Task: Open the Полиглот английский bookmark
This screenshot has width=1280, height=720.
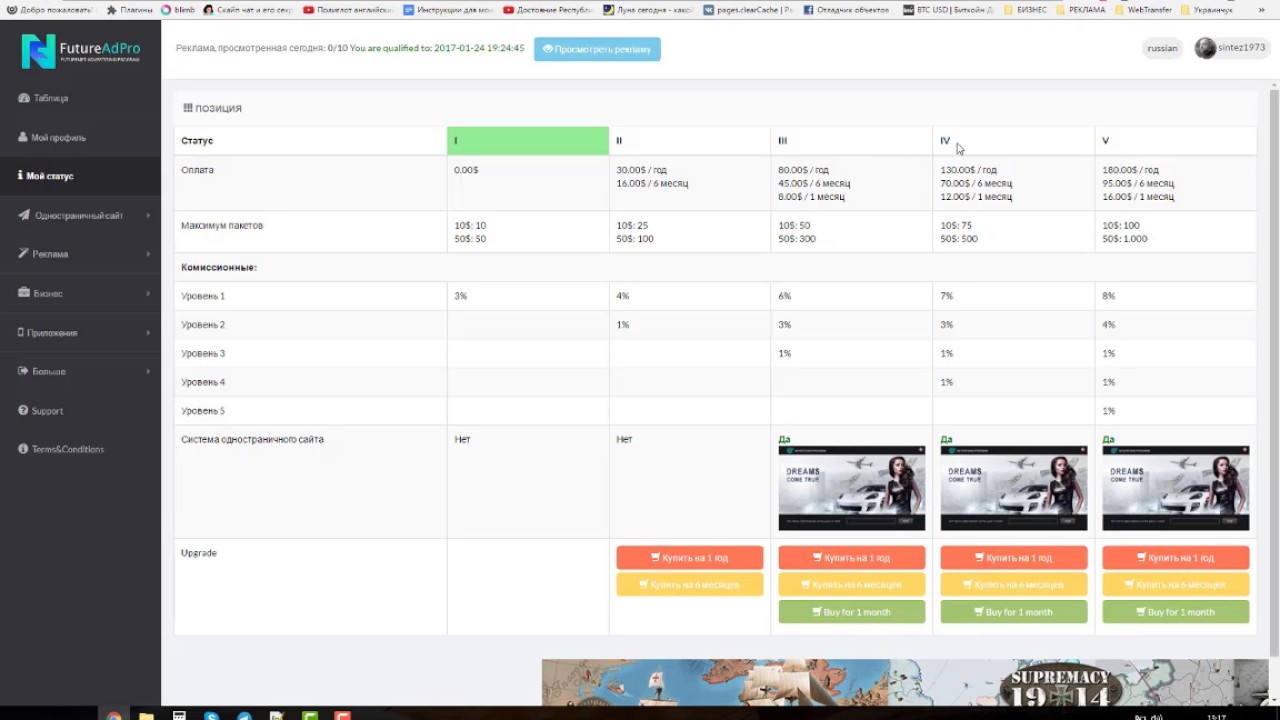Action: coord(348,10)
